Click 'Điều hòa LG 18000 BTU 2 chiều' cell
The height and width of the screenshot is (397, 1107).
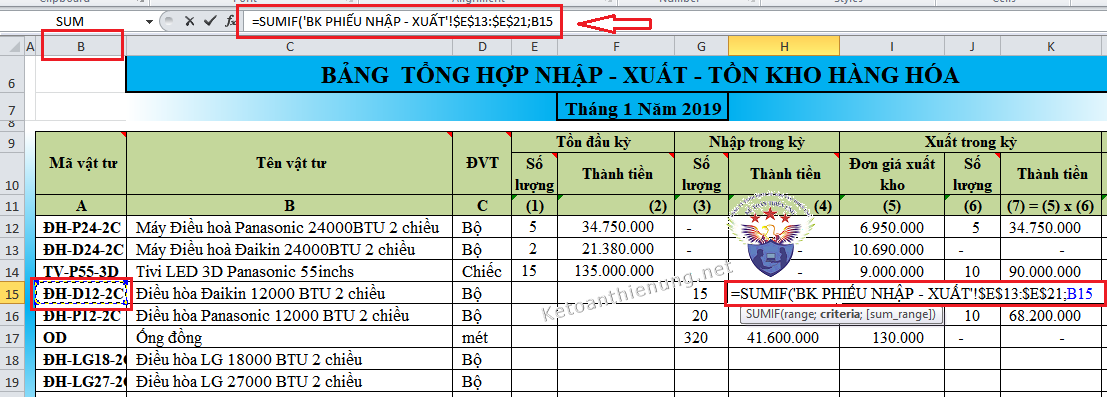(x=289, y=360)
